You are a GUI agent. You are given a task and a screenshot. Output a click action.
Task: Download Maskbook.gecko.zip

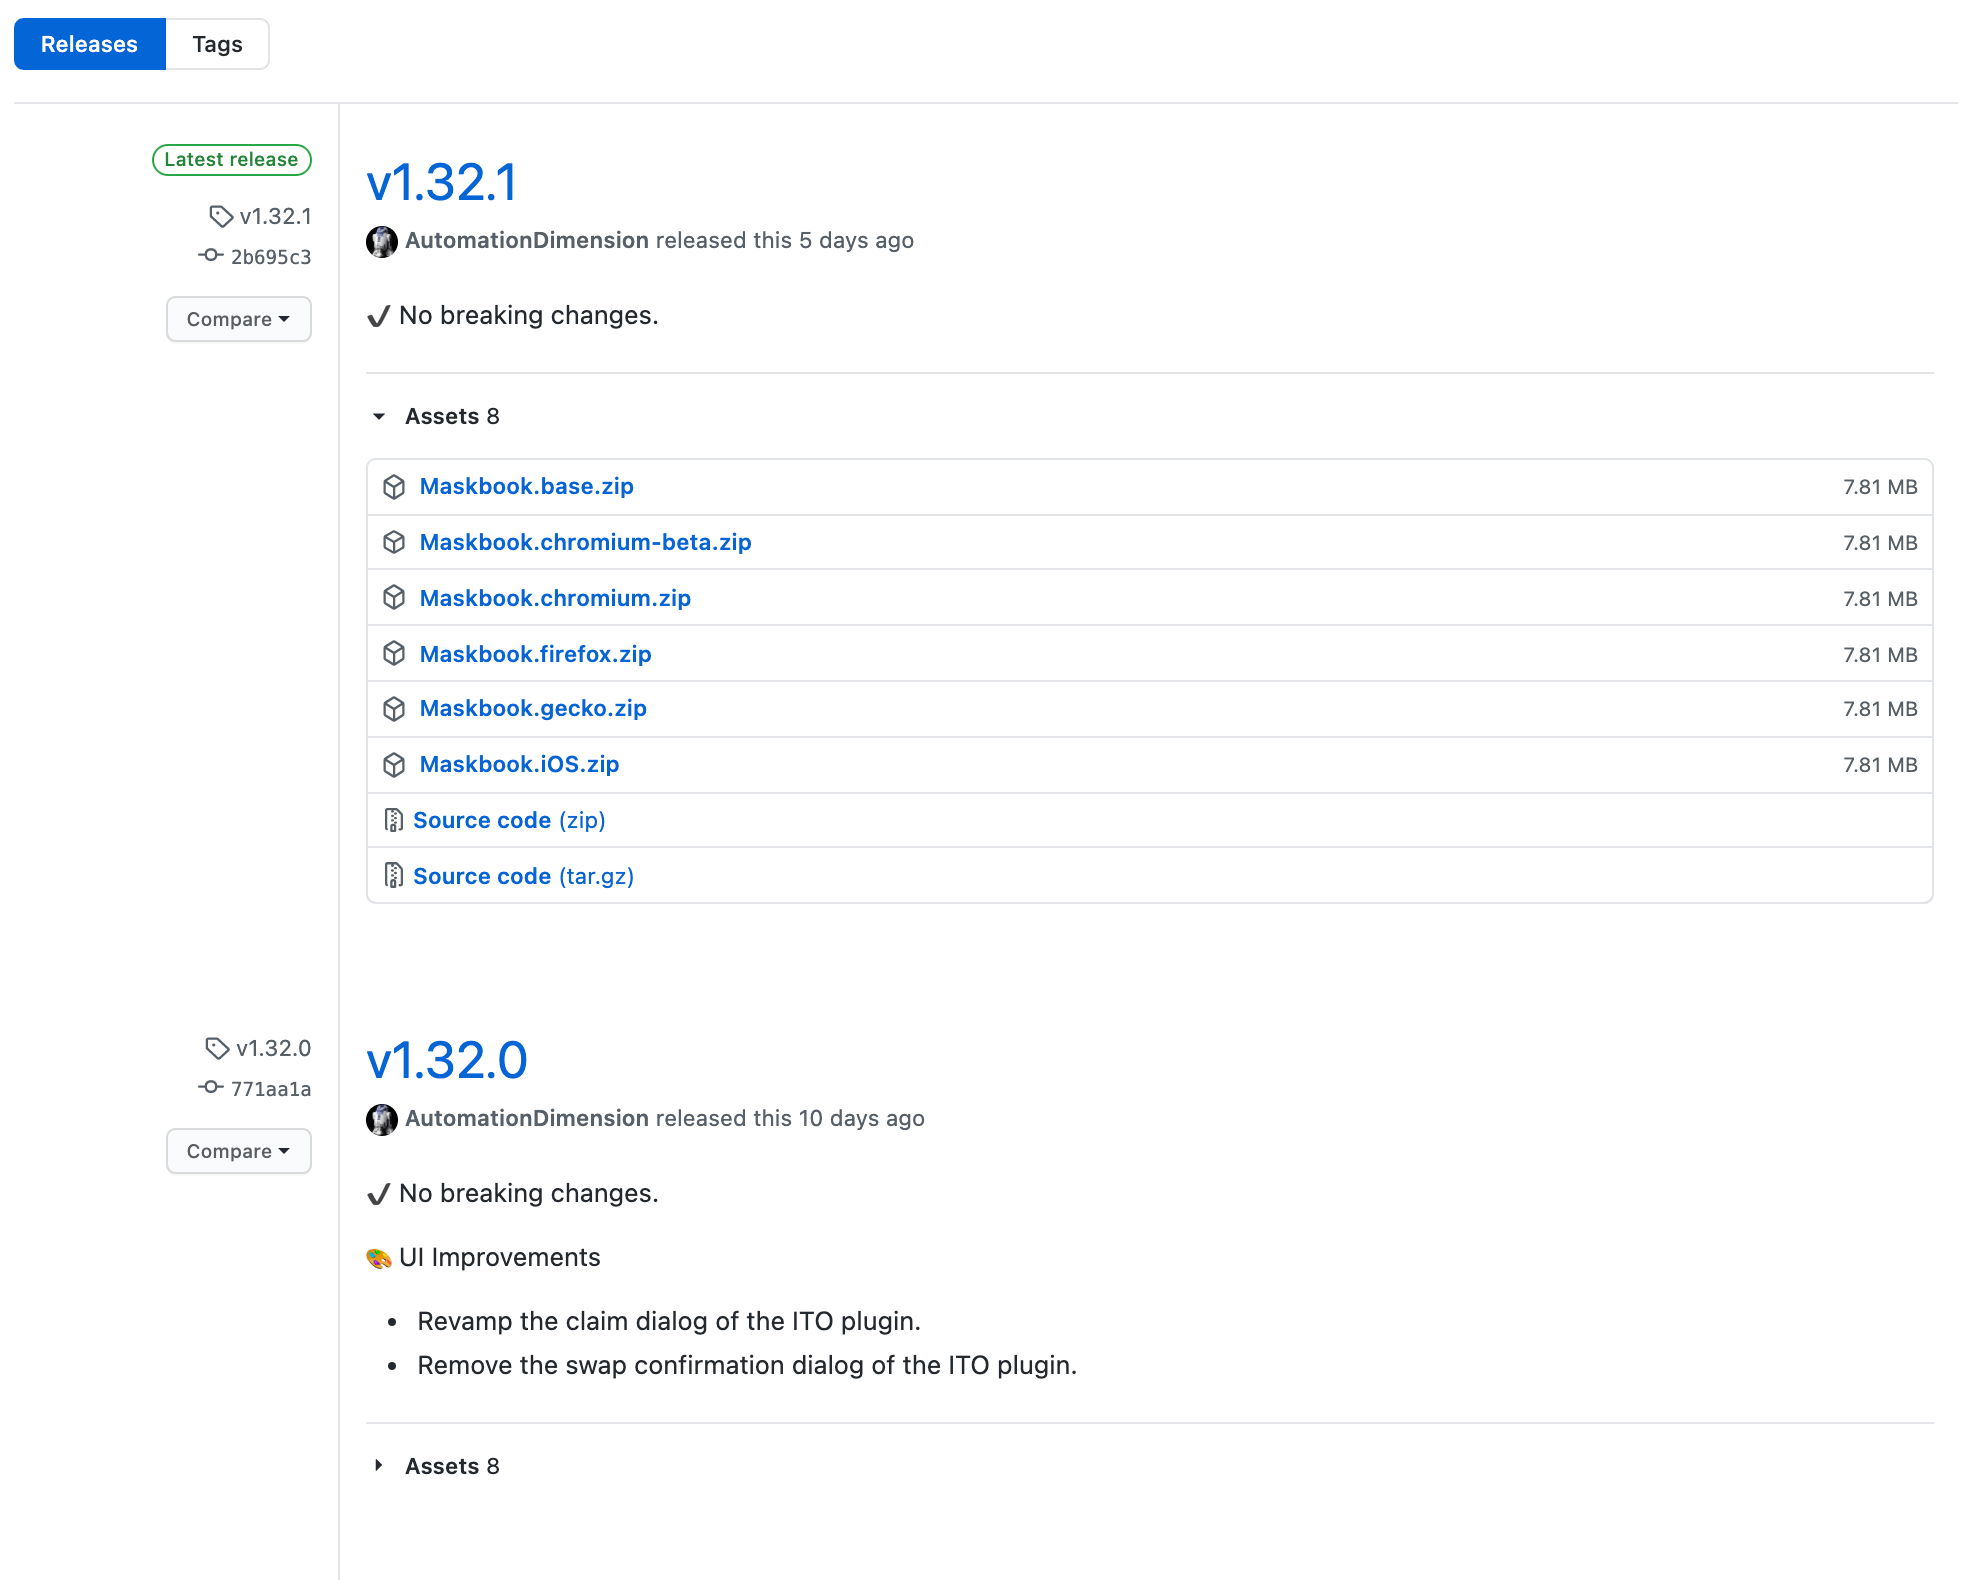coord(534,709)
